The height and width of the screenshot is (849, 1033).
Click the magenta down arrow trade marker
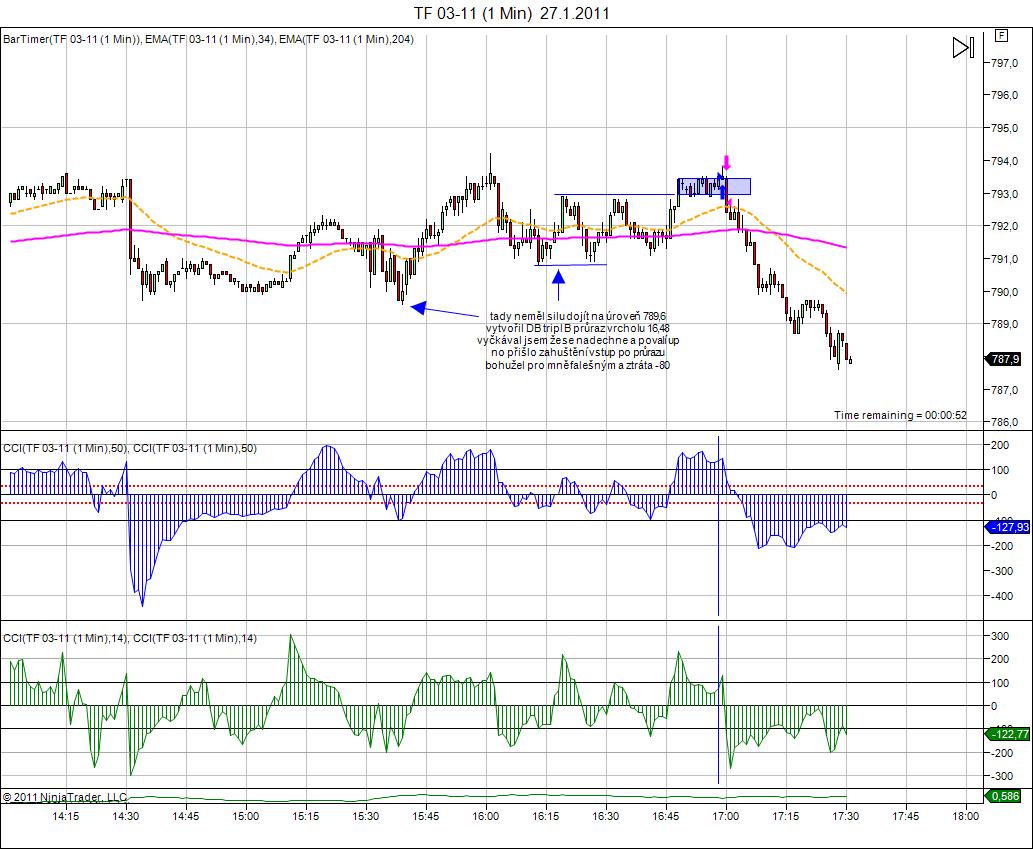727,162
